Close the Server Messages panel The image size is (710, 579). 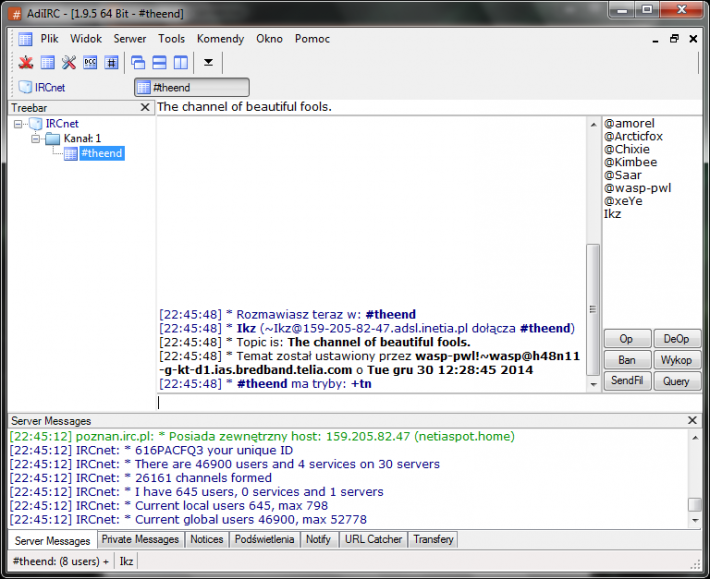tap(692, 420)
